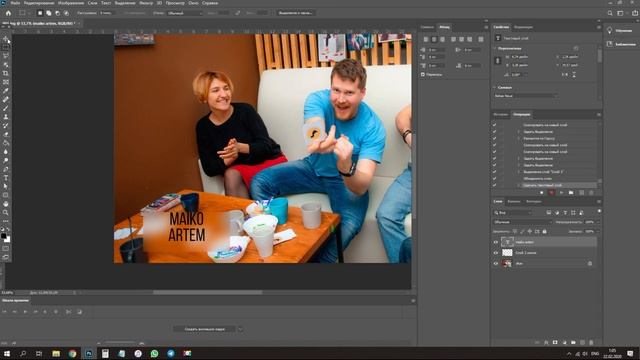Choose Add to selection mode icon
640x360 pixels.
coord(49,13)
